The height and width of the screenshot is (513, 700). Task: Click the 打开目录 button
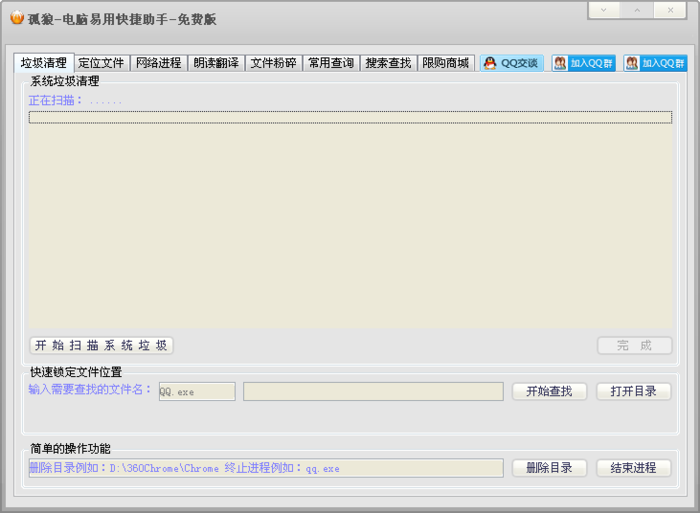tap(633, 392)
